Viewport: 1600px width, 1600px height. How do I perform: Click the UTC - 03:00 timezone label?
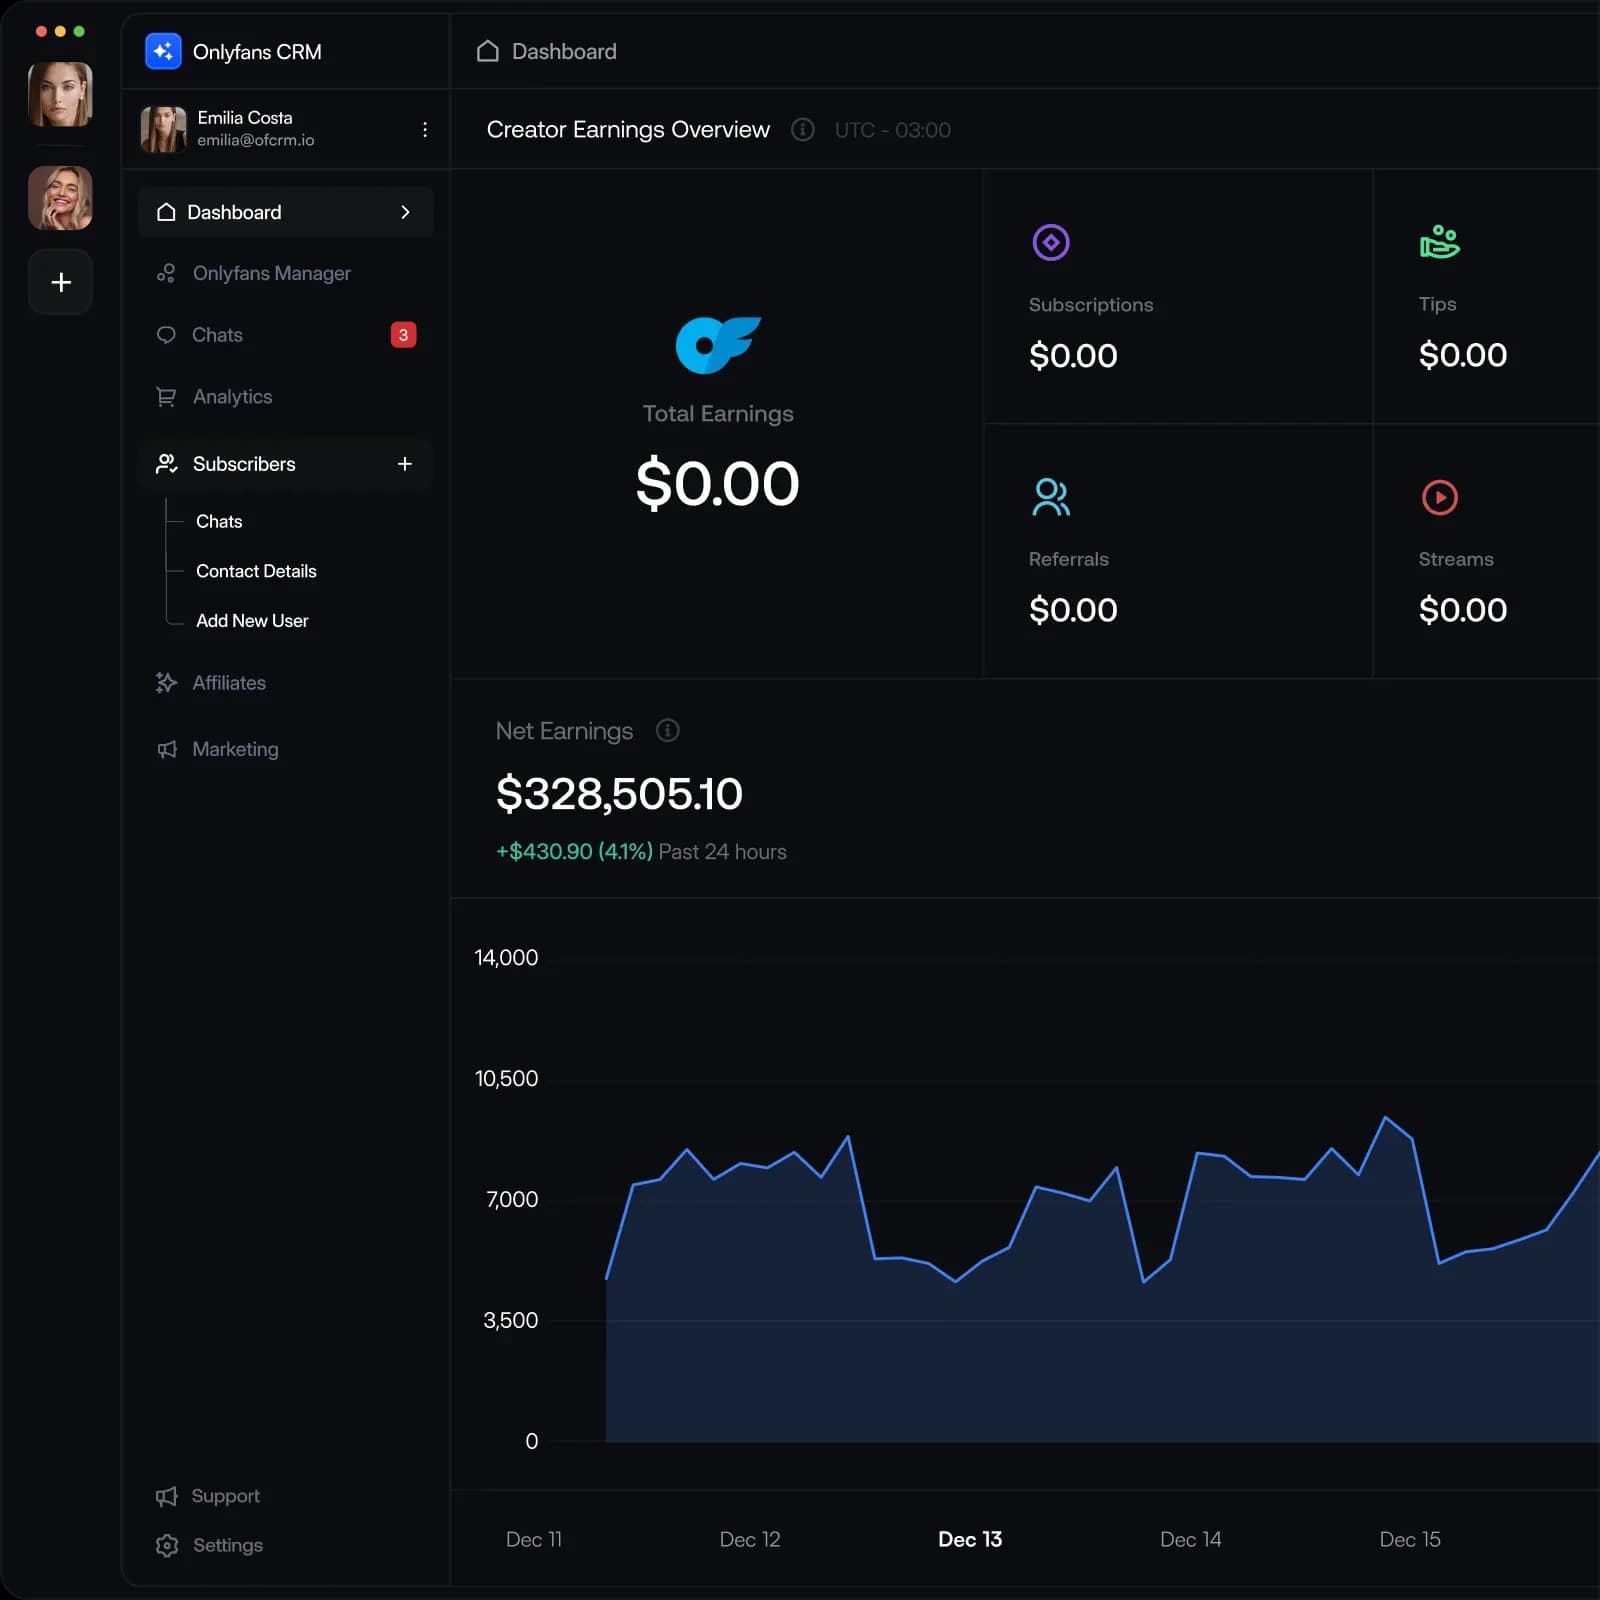tap(892, 130)
